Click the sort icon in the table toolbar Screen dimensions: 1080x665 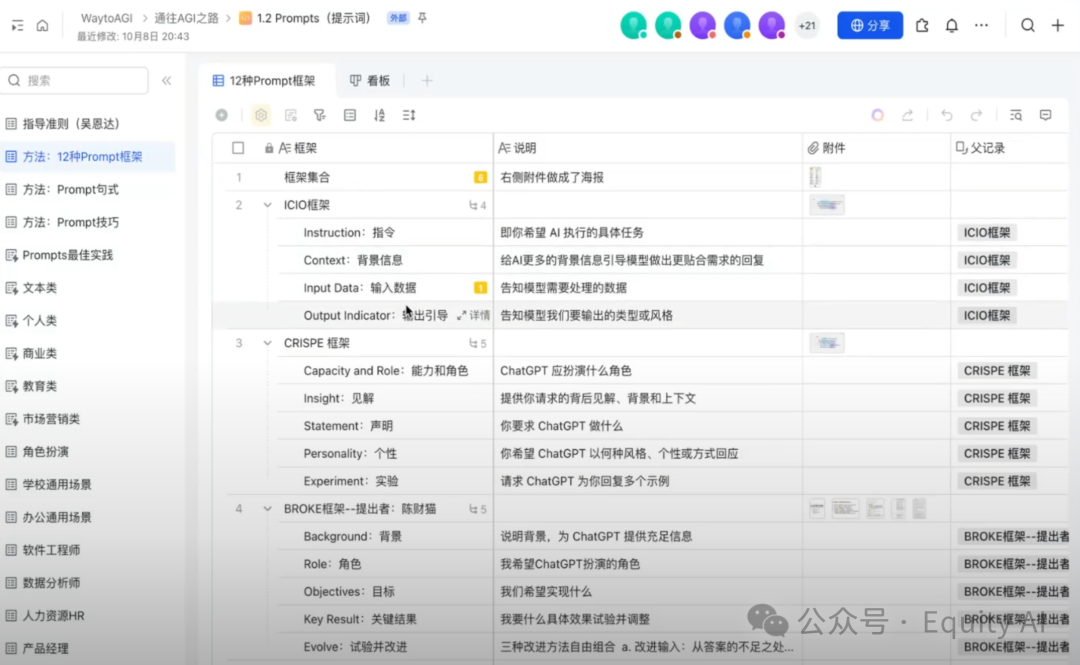point(379,115)
